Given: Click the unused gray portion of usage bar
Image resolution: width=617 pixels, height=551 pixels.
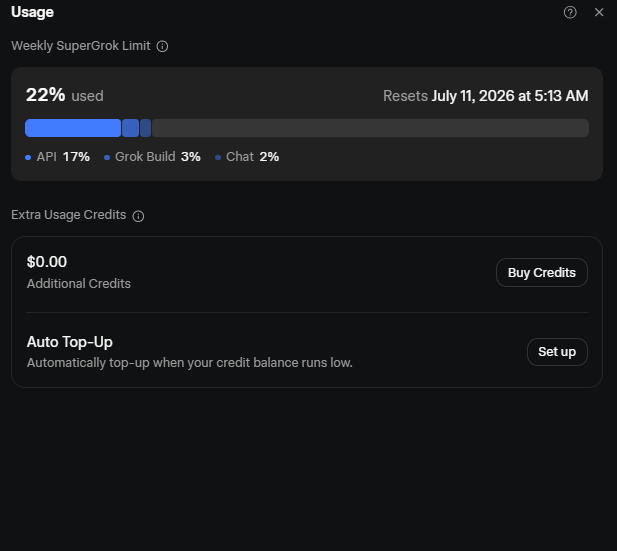Looking at the screenshot, I should pos(370,128).
